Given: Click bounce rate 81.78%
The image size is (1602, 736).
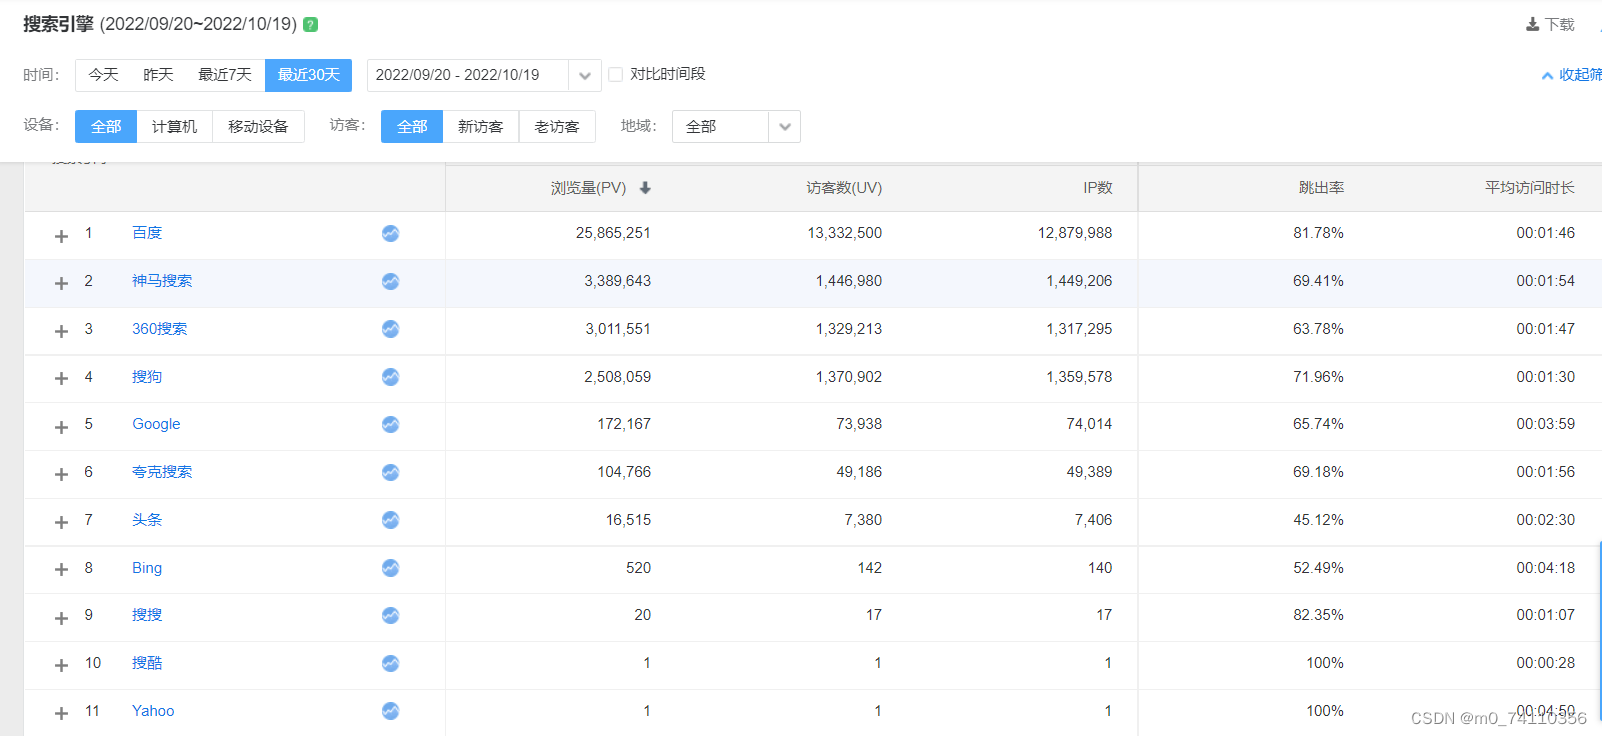Looking at the screenshot, I should click(x=1318, y=233).
